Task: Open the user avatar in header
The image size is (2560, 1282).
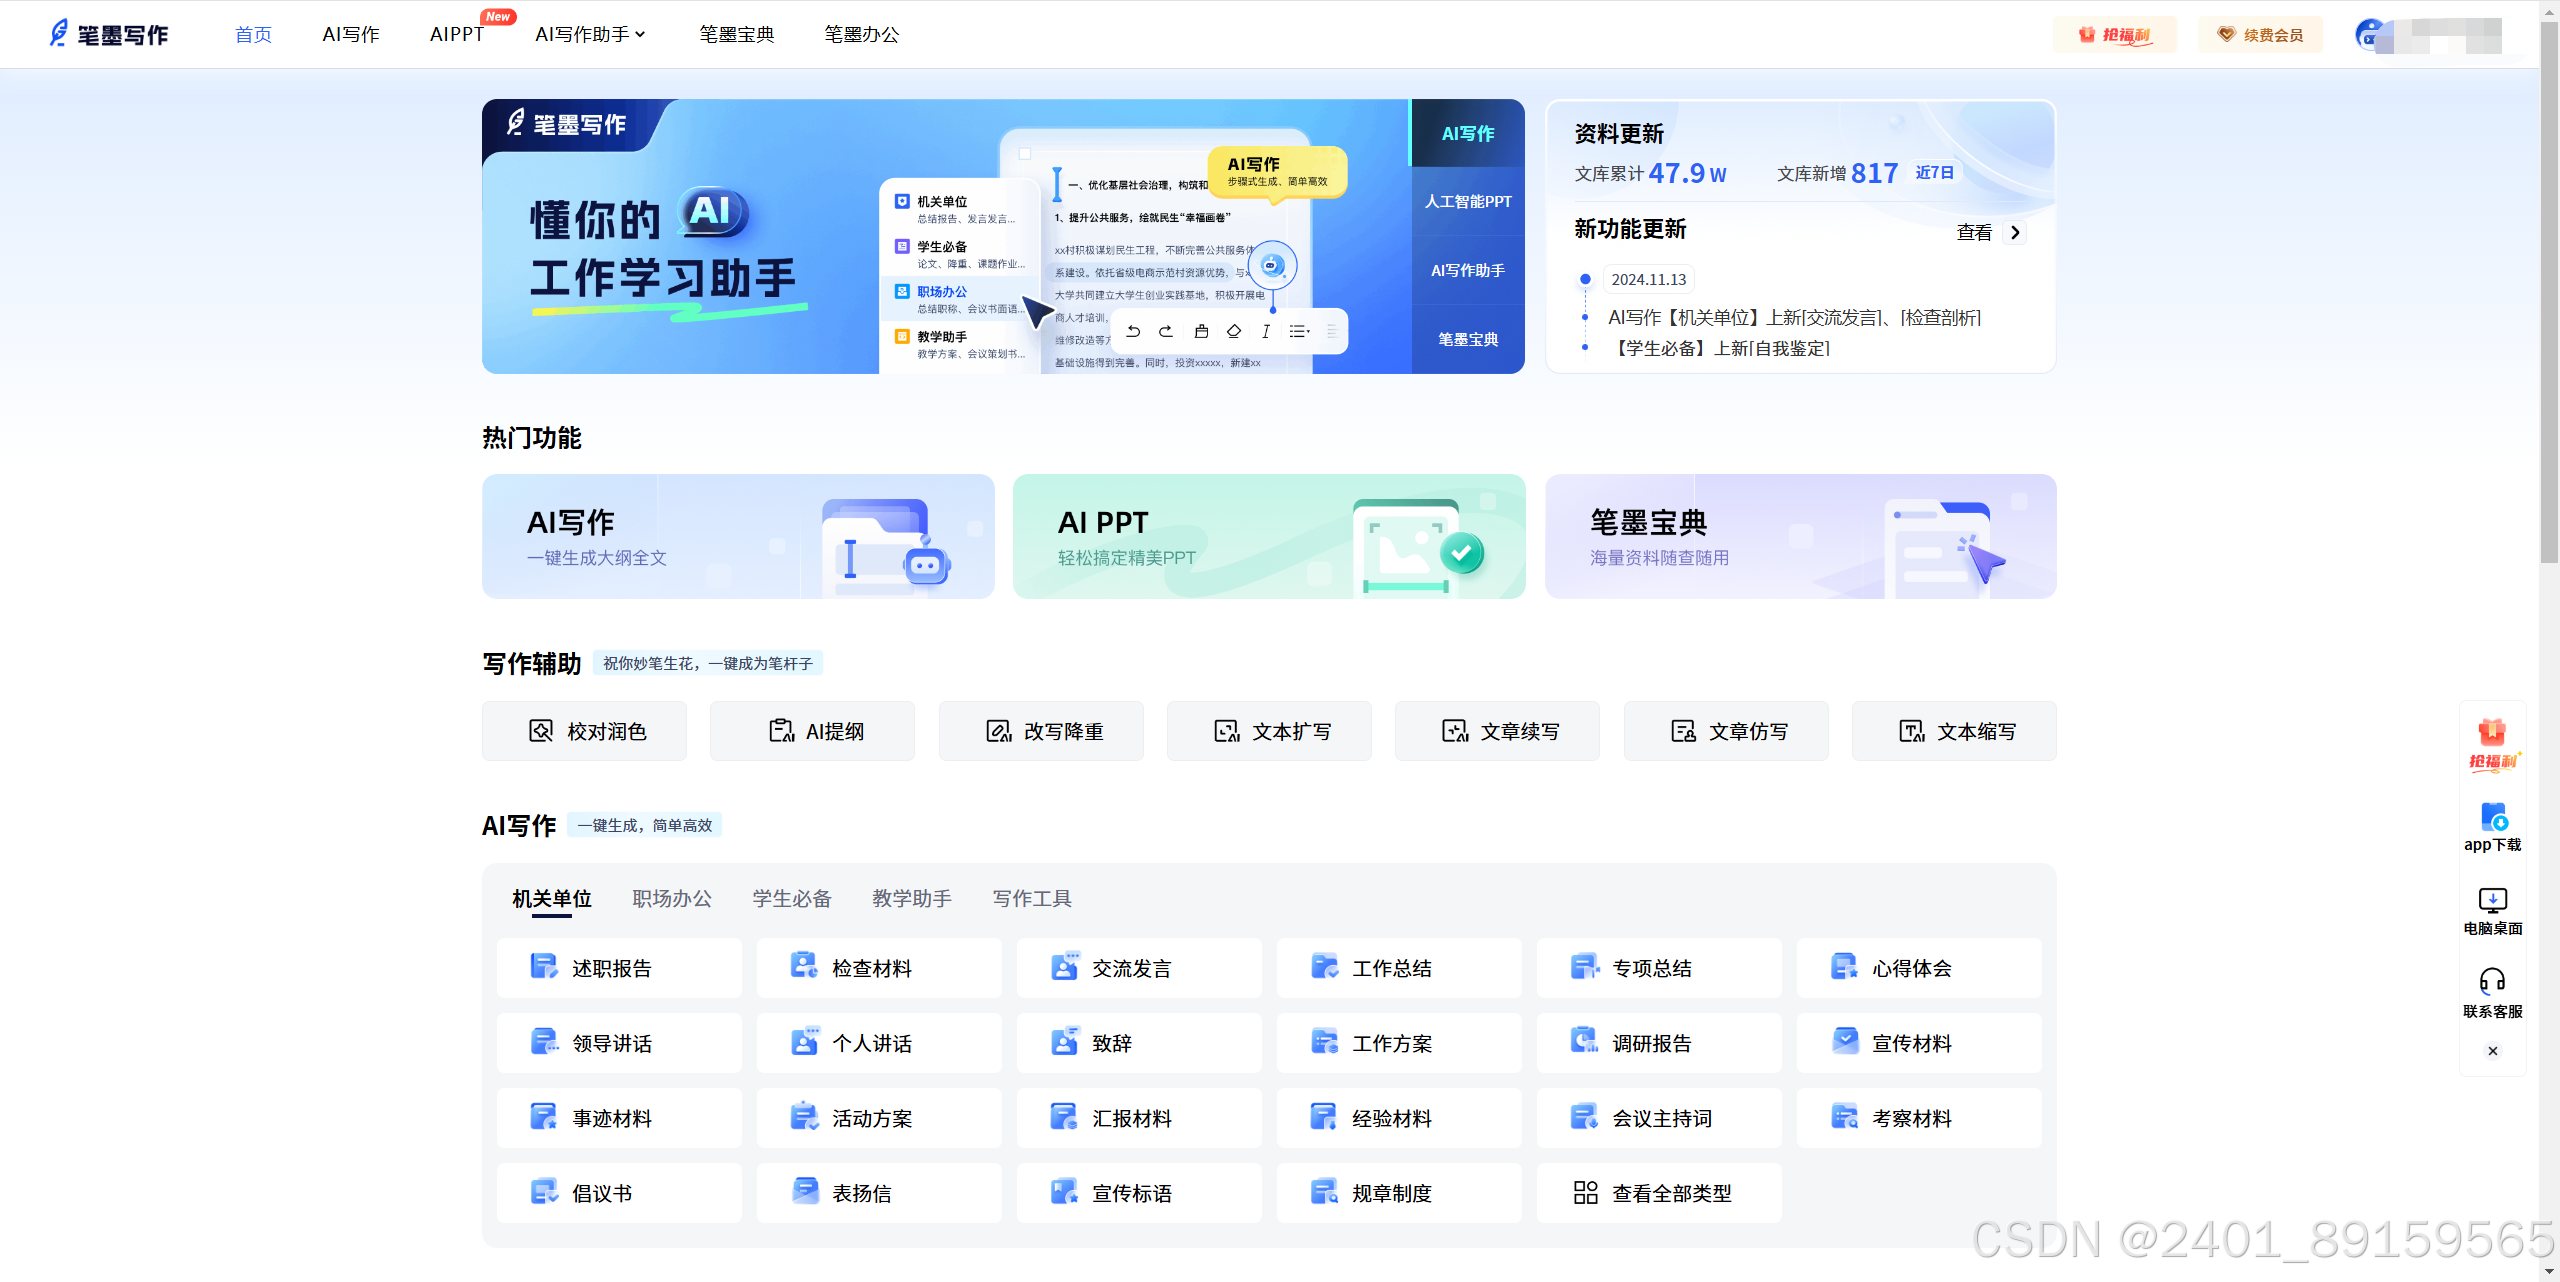Action: tap(2370, 34)
